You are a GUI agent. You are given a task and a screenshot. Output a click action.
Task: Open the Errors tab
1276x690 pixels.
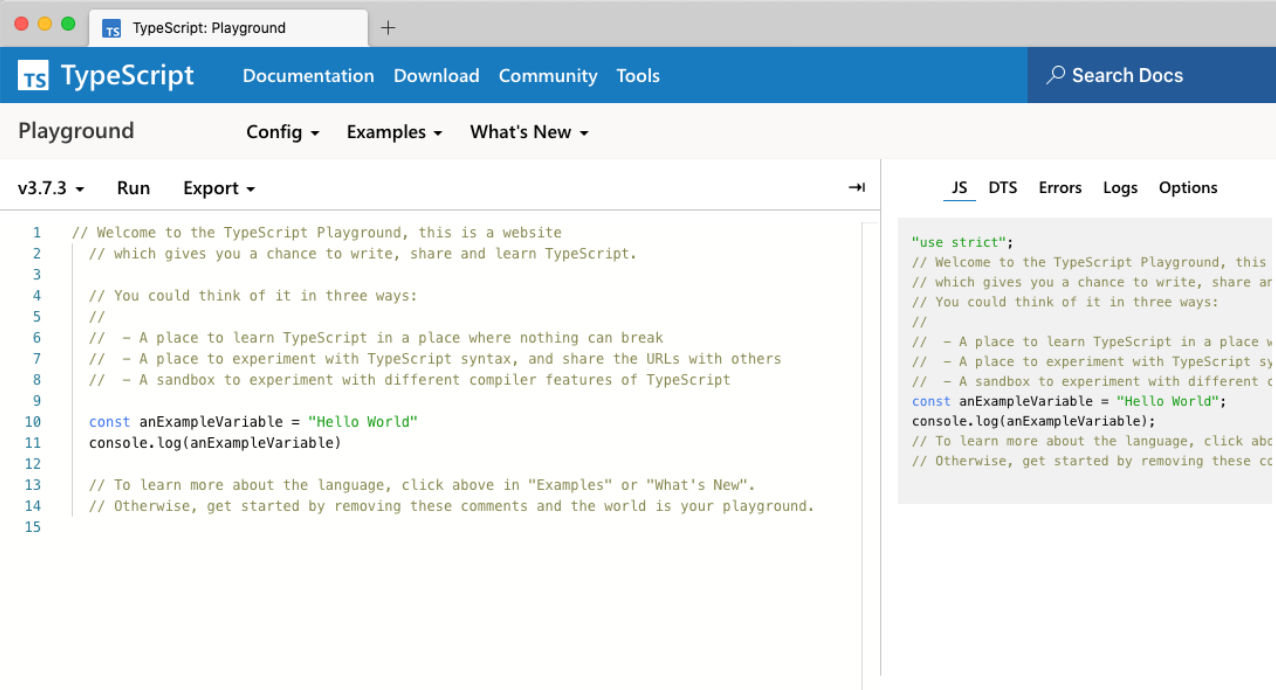(1060, 187)
